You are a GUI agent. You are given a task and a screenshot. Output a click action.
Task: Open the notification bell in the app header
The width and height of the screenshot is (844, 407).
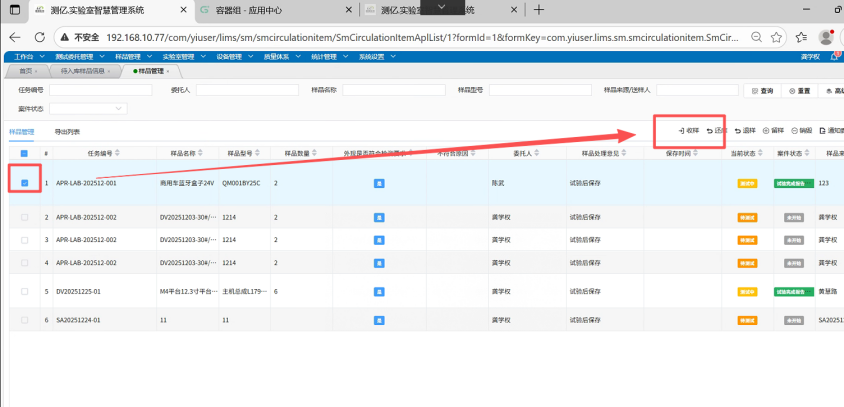click(834, 57)
